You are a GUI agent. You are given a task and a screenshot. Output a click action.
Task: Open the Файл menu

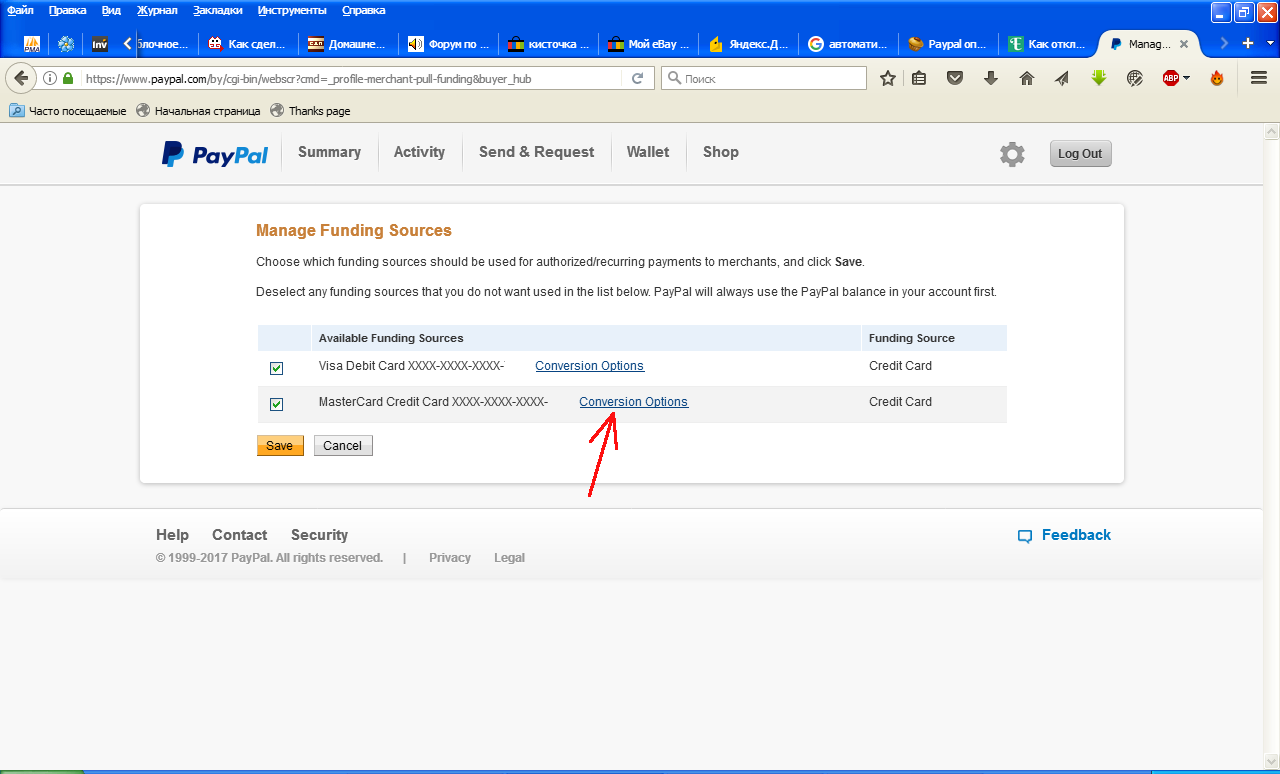coord(20,10)
